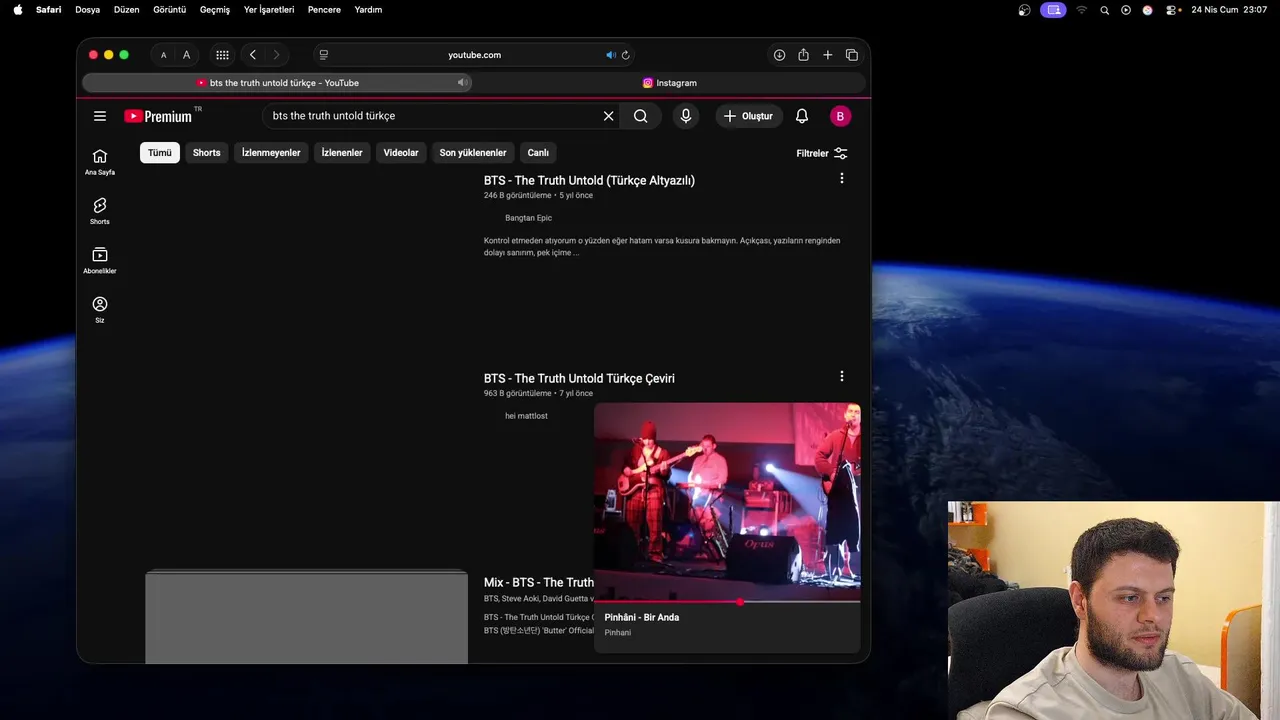Screen dimensions: 1280x720
Task: Open the Pencere menu
Action: (324, 10)
